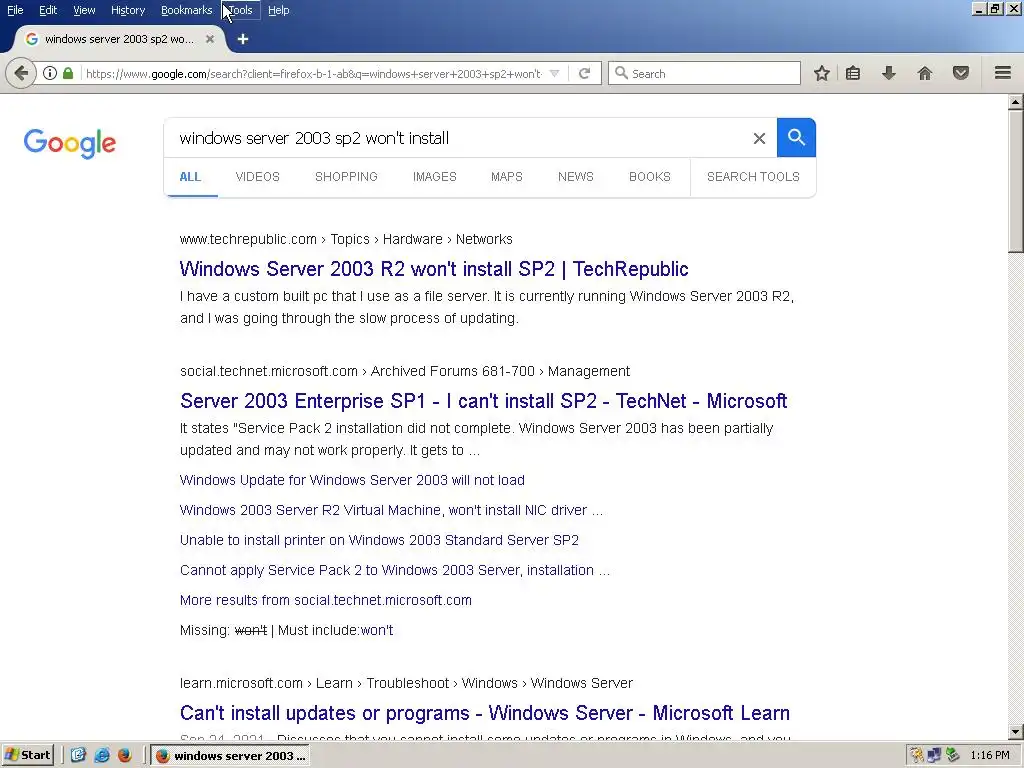Image resolution: width=1024 pixels, height=768 pixels.
Task: Open the Windows Start menu
Action: coord(27,756)
